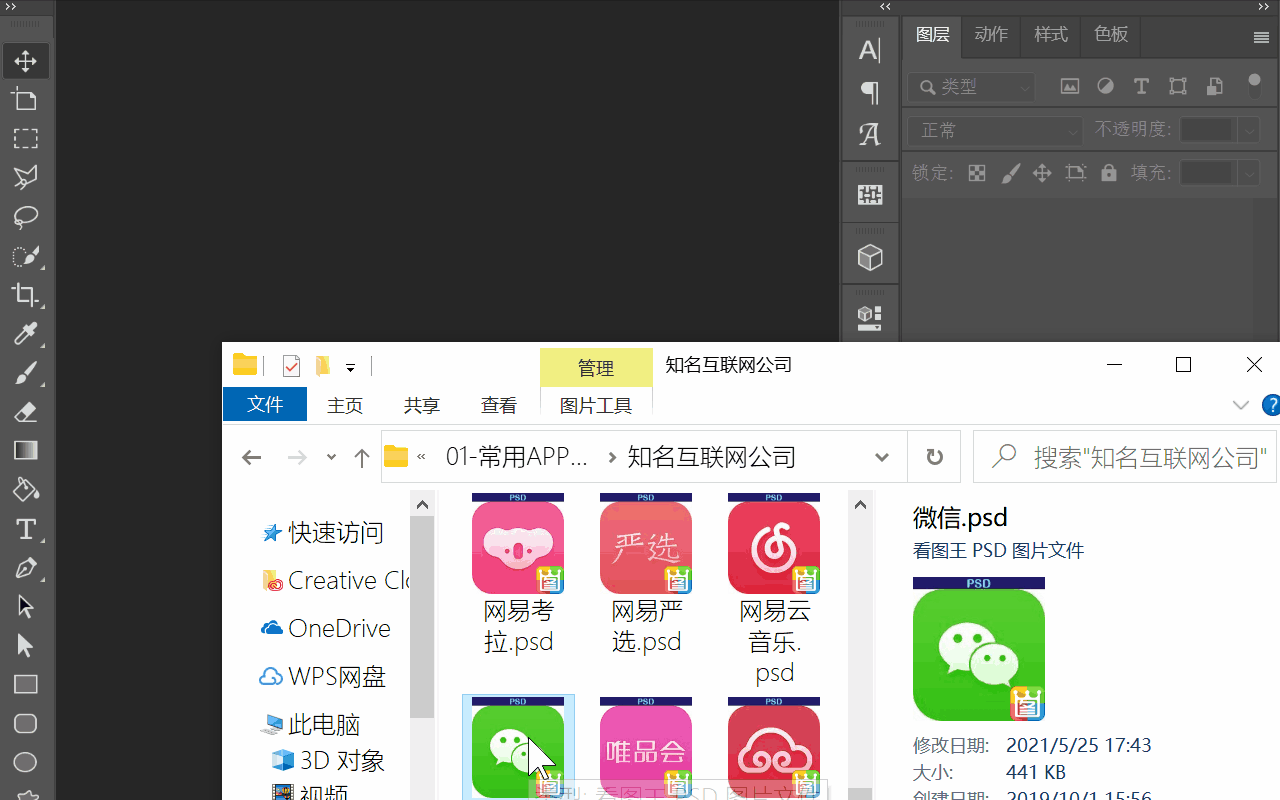Toggle smart object layer filter
This screenshot has height=800, width=1280.
pos(1214,87)
